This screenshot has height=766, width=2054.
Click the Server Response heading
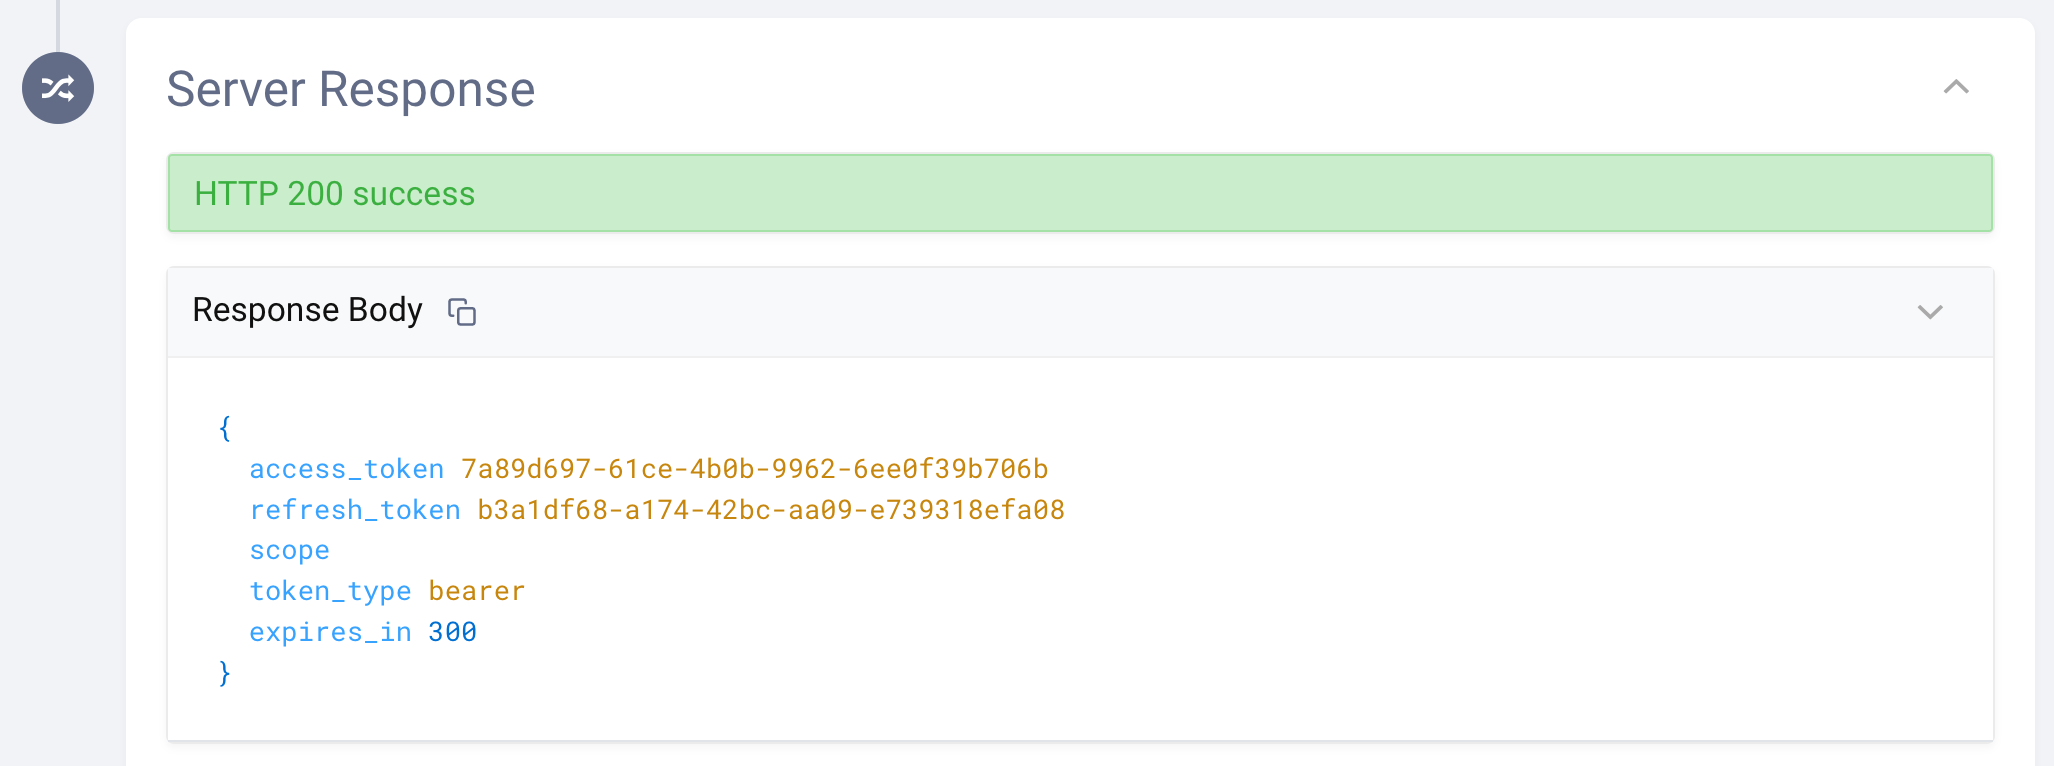pyautogui.click(x=351, y=90)
